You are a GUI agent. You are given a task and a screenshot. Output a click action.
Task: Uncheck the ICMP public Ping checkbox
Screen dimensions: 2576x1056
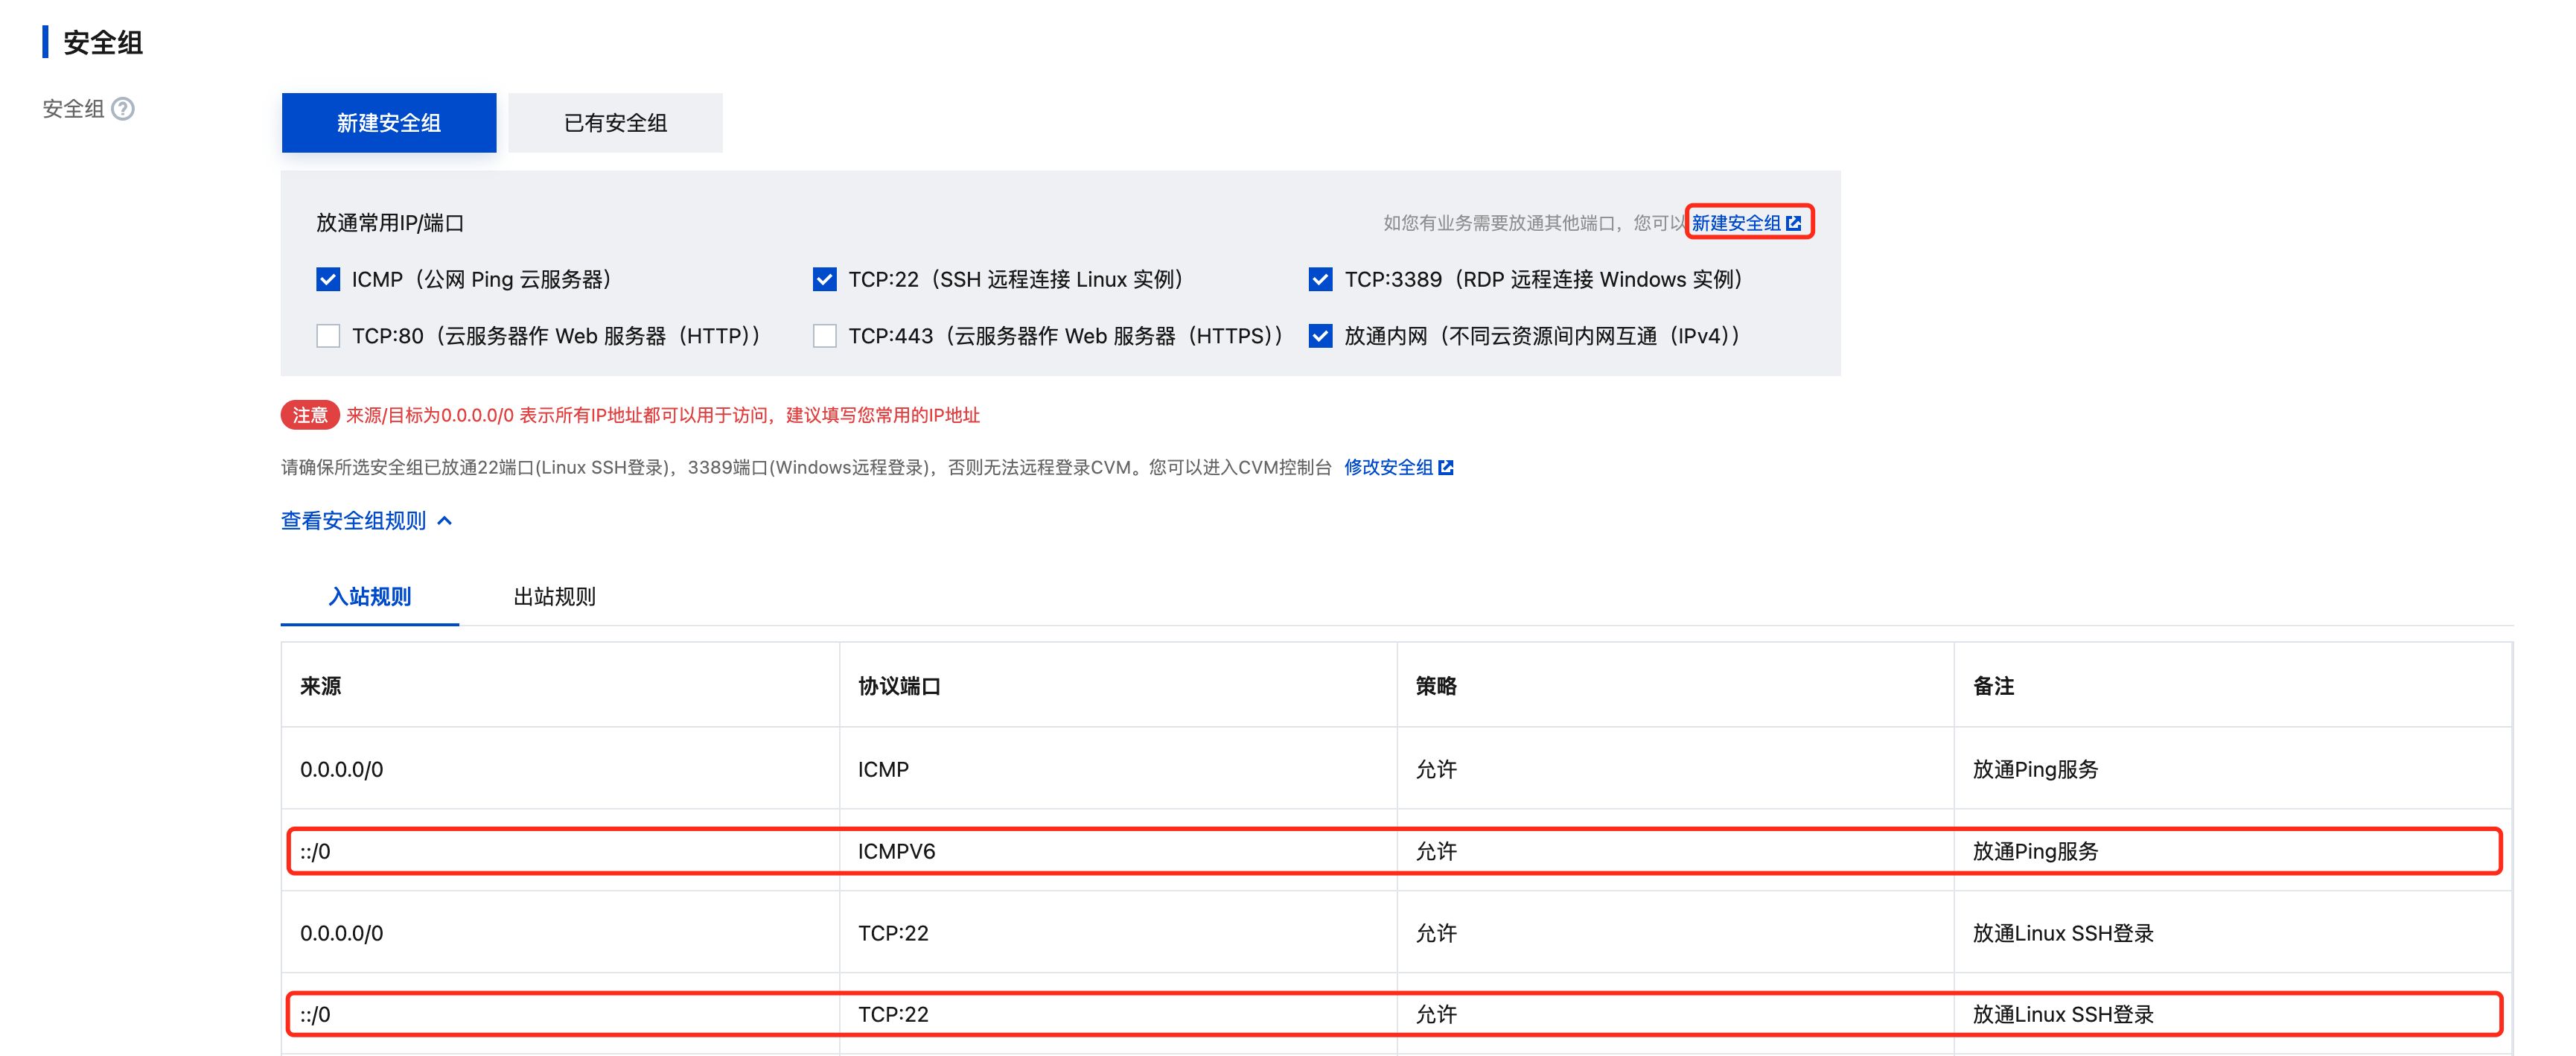328,279
